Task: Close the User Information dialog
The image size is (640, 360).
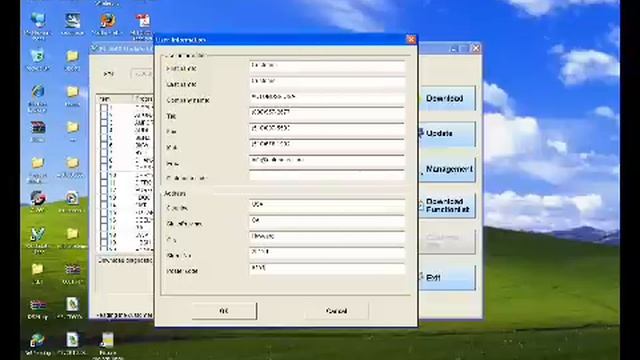Action: [411, 40]
